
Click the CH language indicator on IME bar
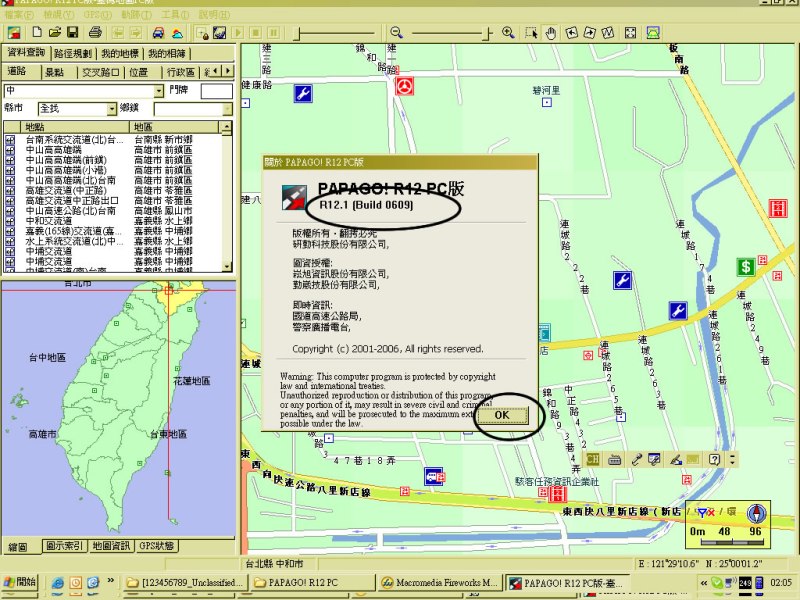tap(593, 459)
